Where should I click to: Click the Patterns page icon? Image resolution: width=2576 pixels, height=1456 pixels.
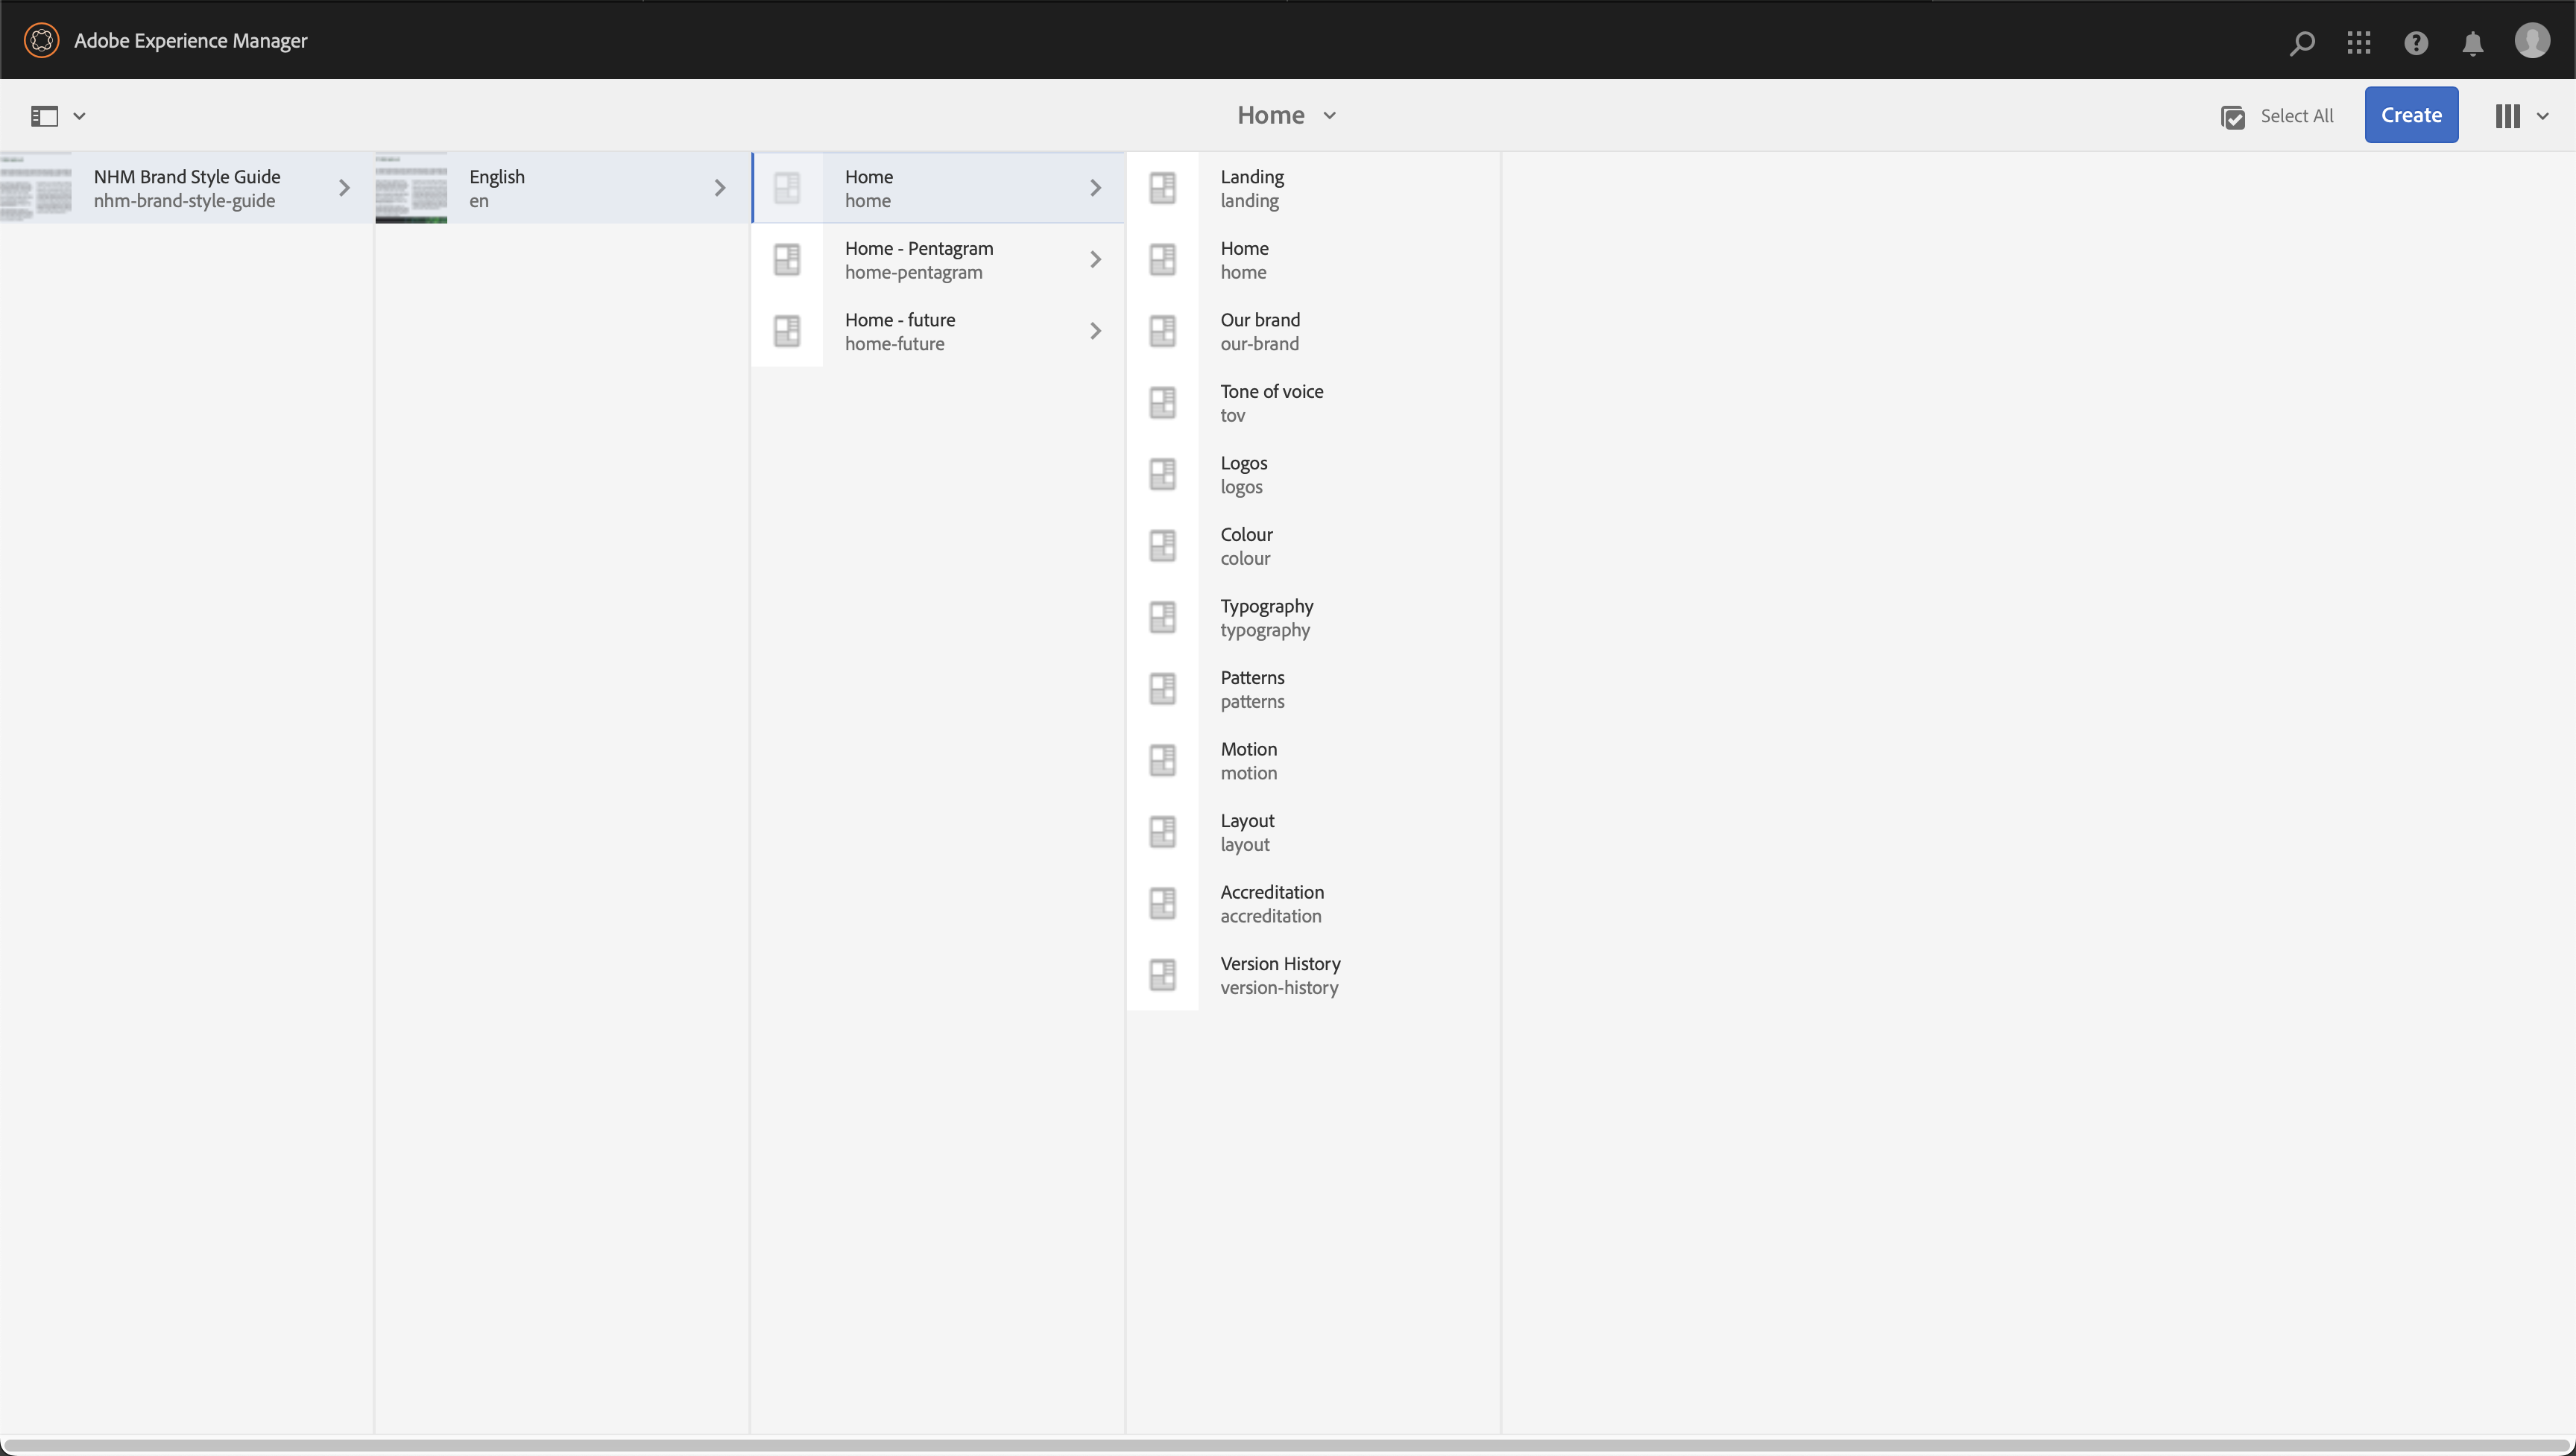[1162, 689]
